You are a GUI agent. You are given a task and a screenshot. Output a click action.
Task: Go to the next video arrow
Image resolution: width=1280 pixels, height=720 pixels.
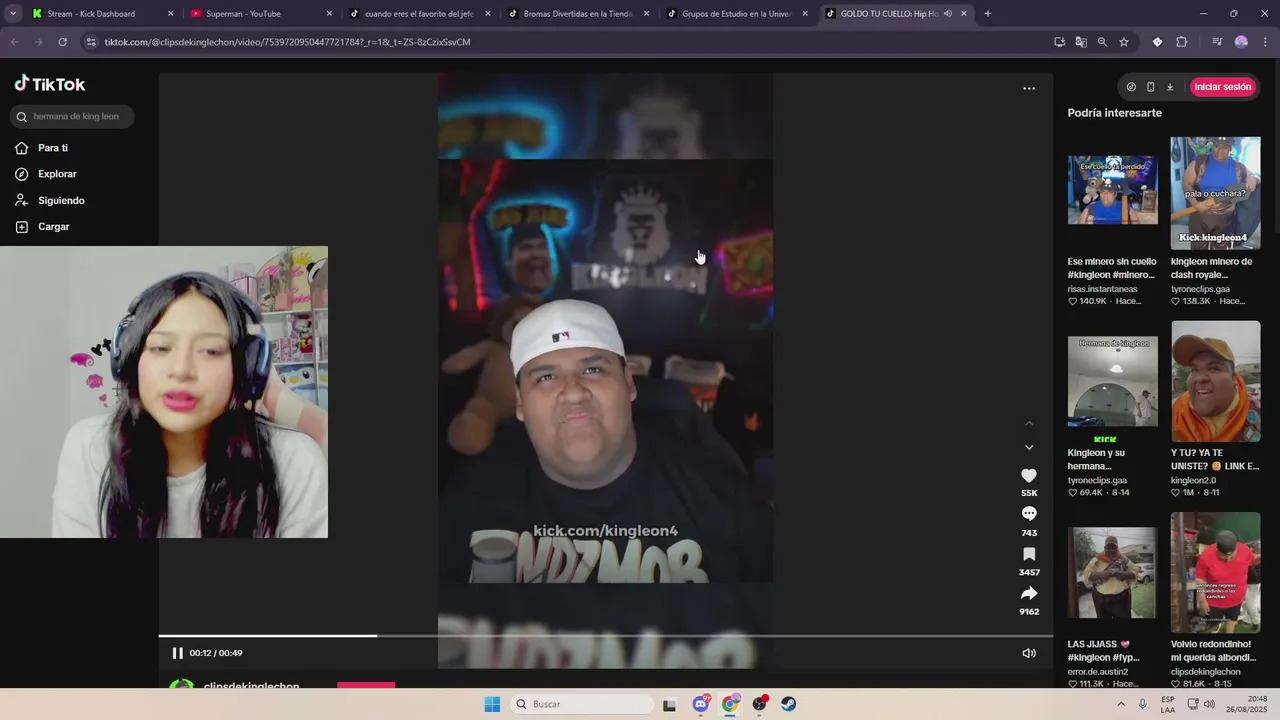[x=1029, y=447]
